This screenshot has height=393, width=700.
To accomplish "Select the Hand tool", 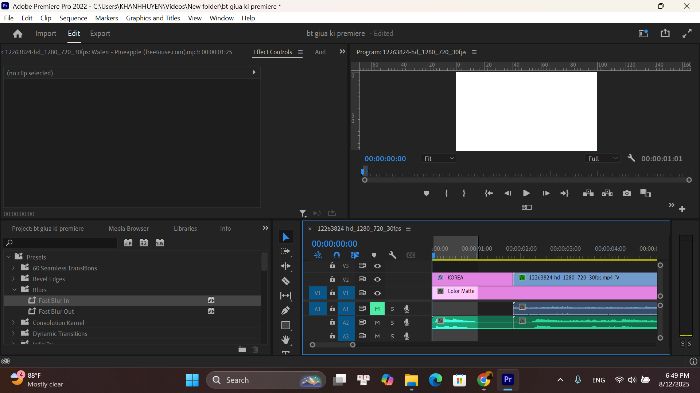I will (x=286, y=339).
